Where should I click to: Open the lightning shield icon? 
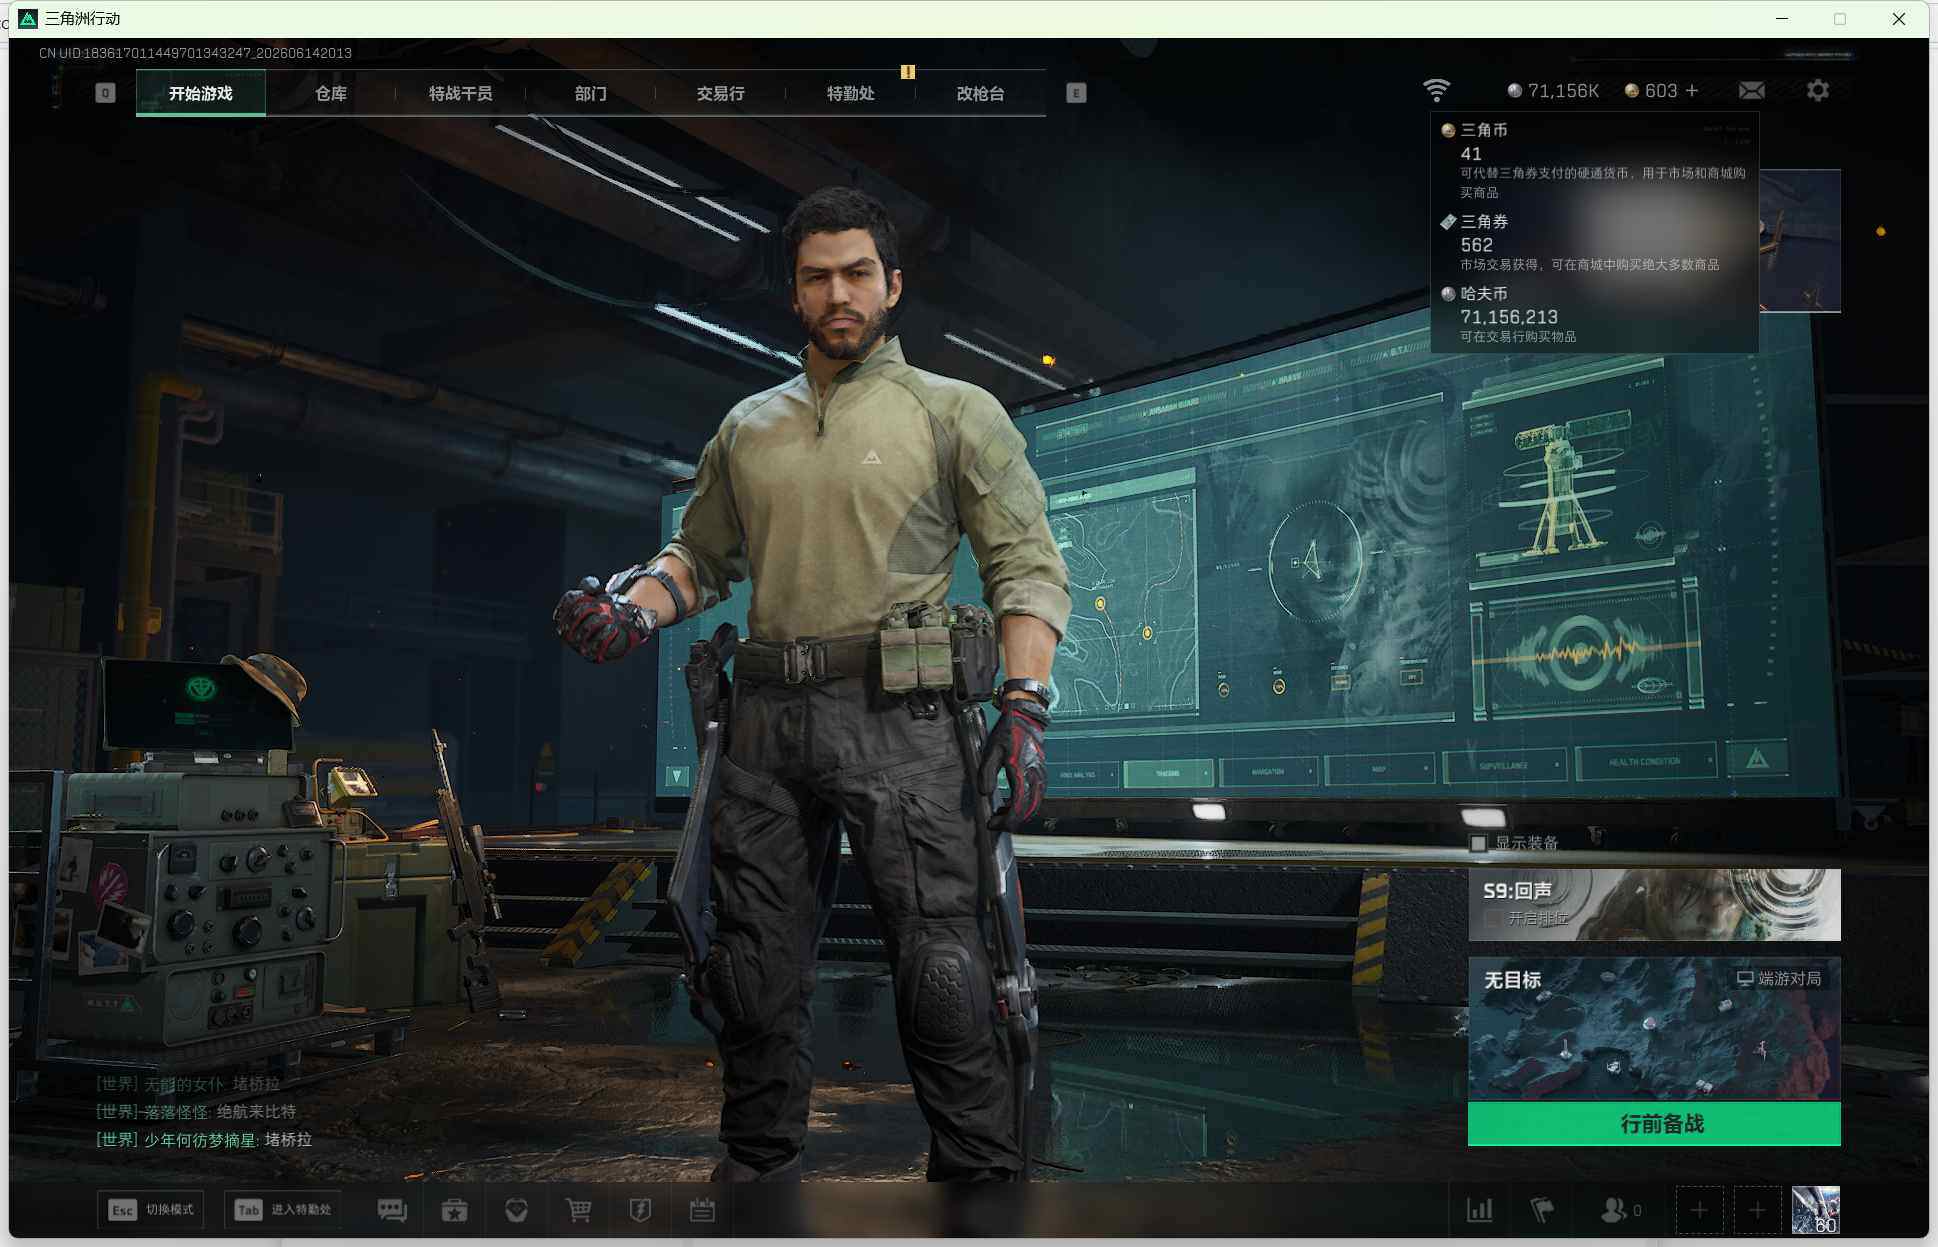640,1210
